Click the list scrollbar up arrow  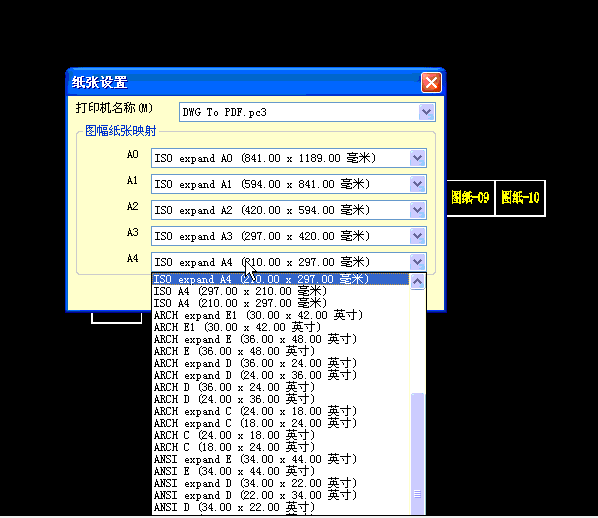[418, 282]
